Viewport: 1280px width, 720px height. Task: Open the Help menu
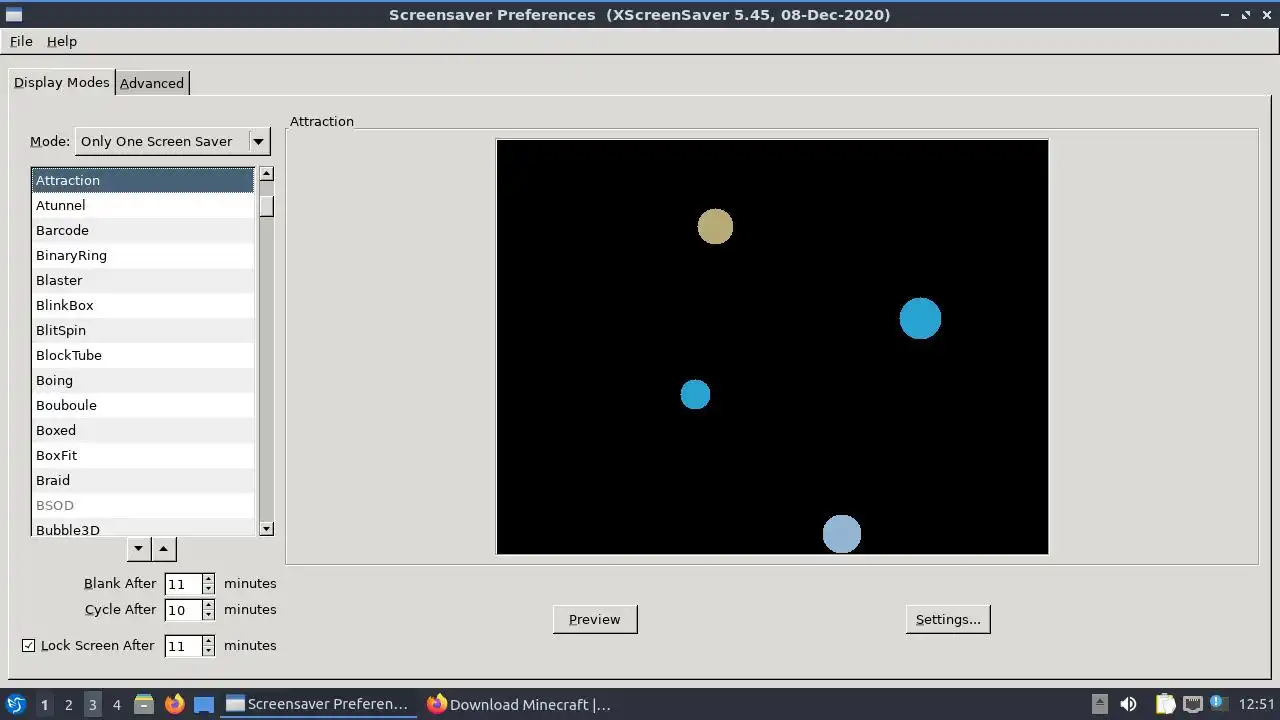pyautogui.click(x=62, y=41)
